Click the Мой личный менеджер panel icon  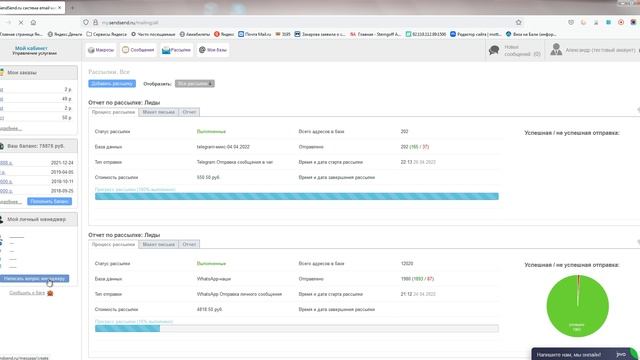click(x=2, y=219)
